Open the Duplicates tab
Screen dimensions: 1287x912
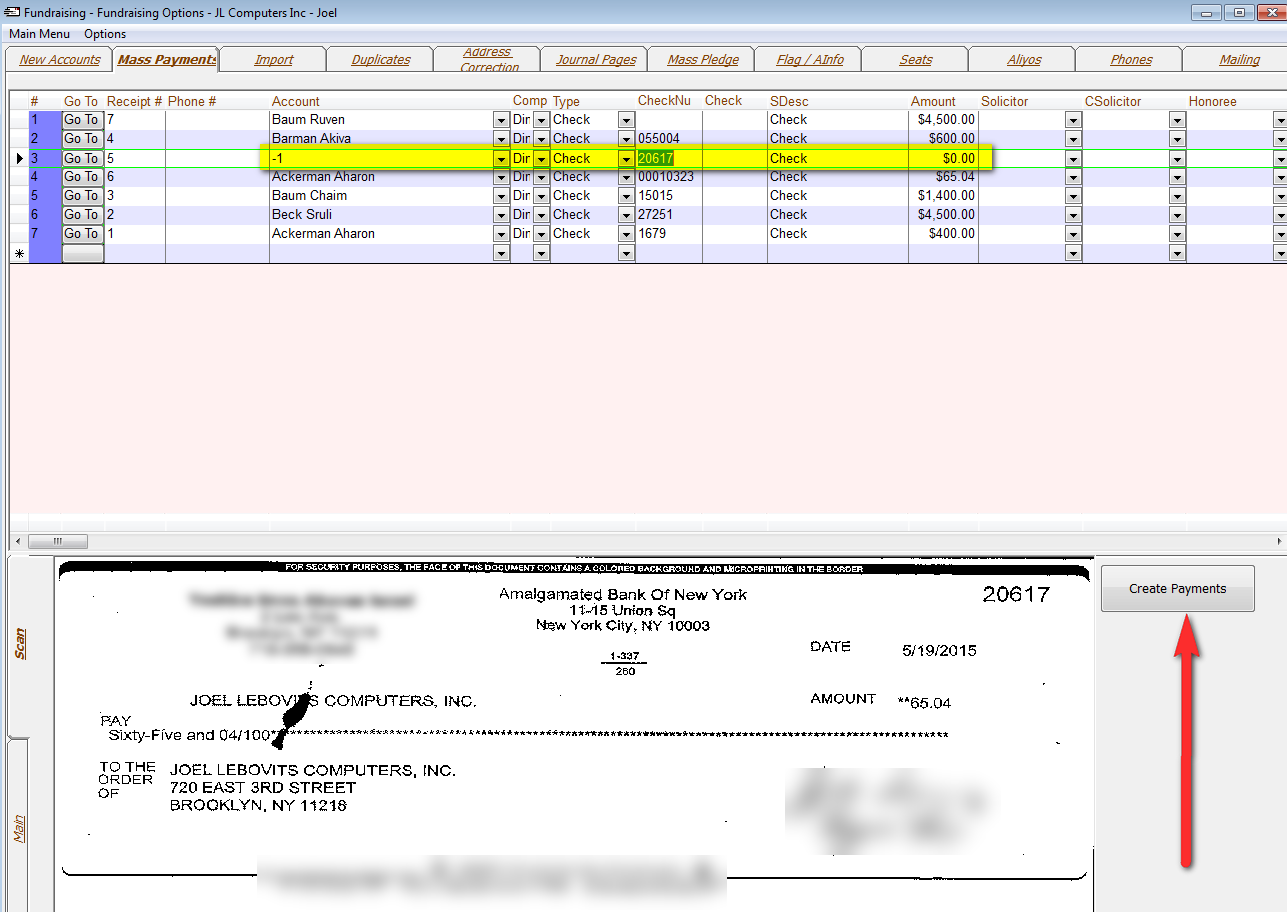coord(381,60)
